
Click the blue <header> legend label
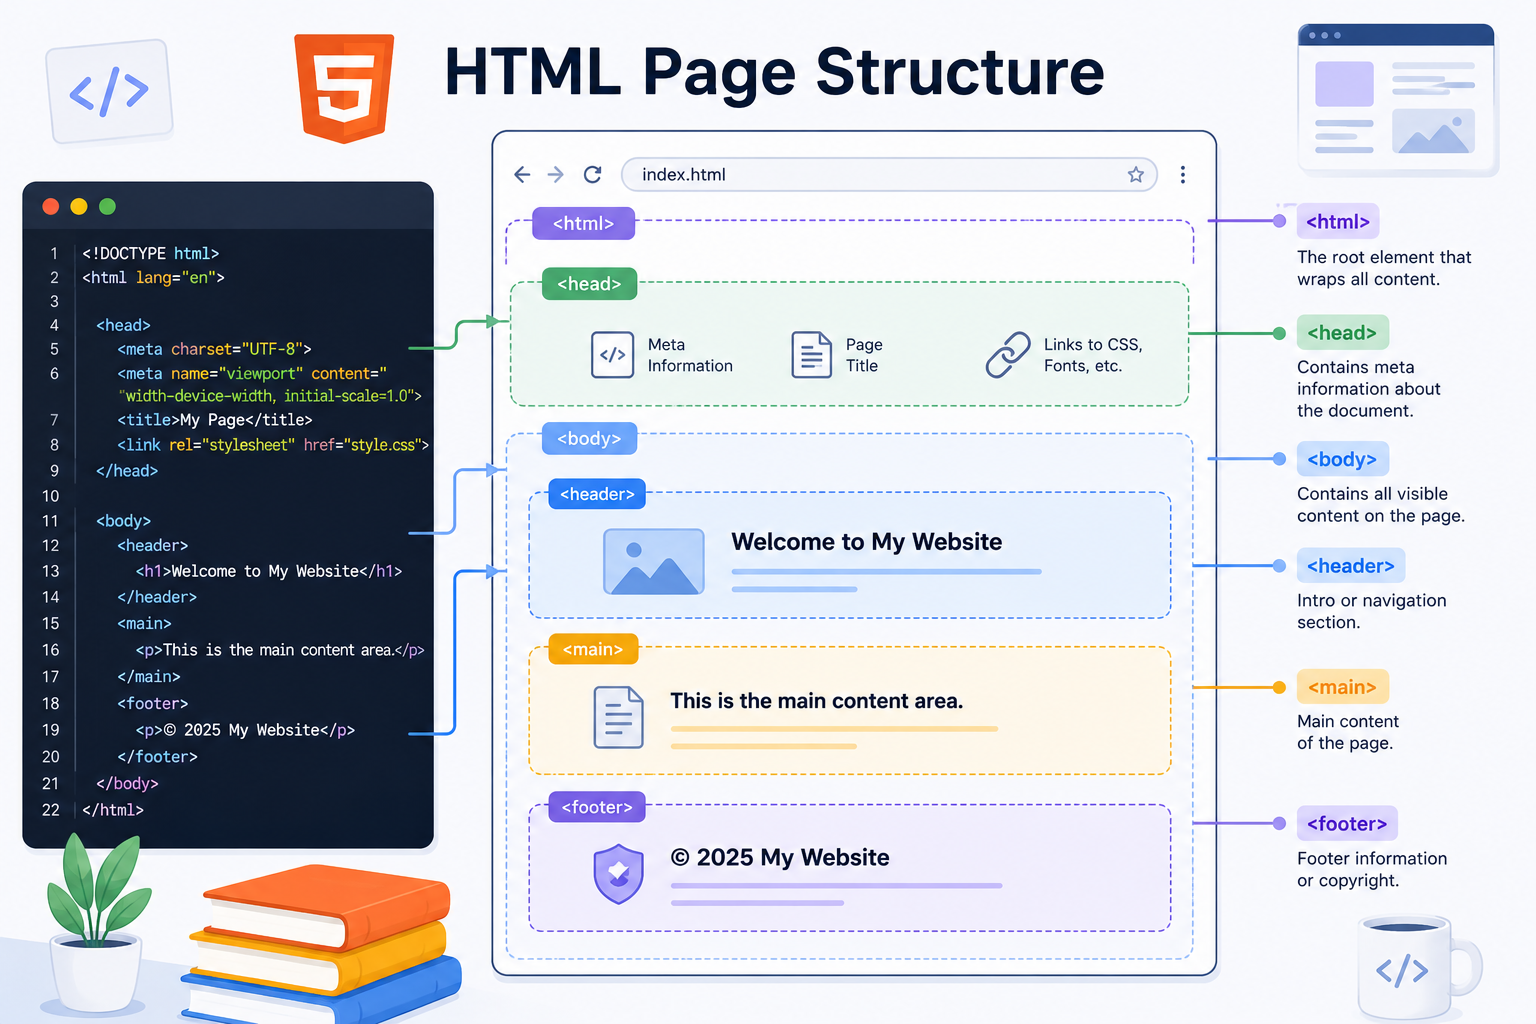click(1350, 566)
